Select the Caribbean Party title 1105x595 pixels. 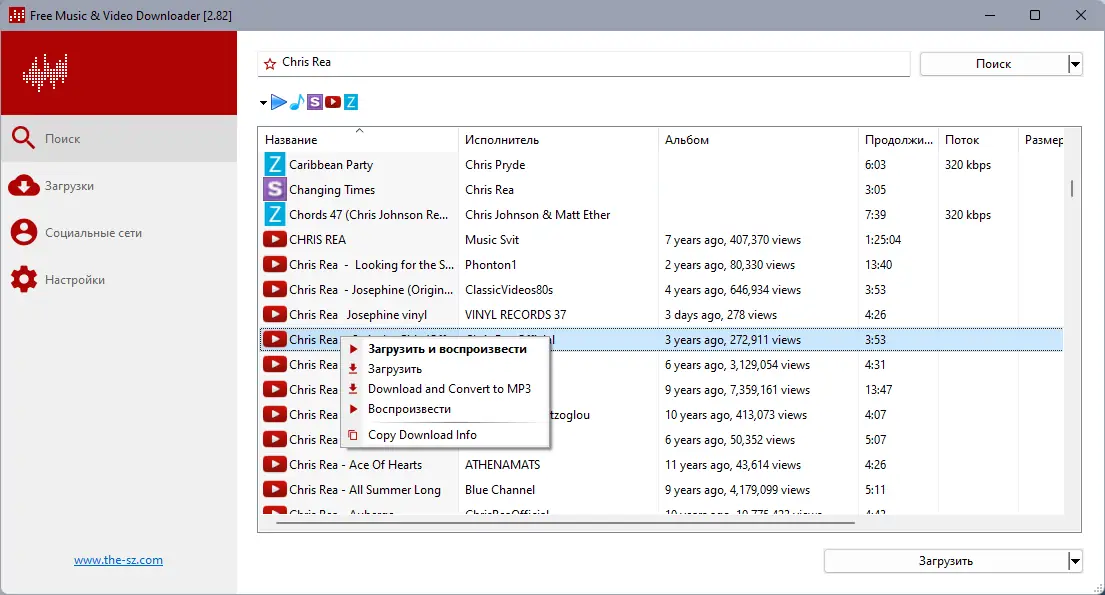331,164
